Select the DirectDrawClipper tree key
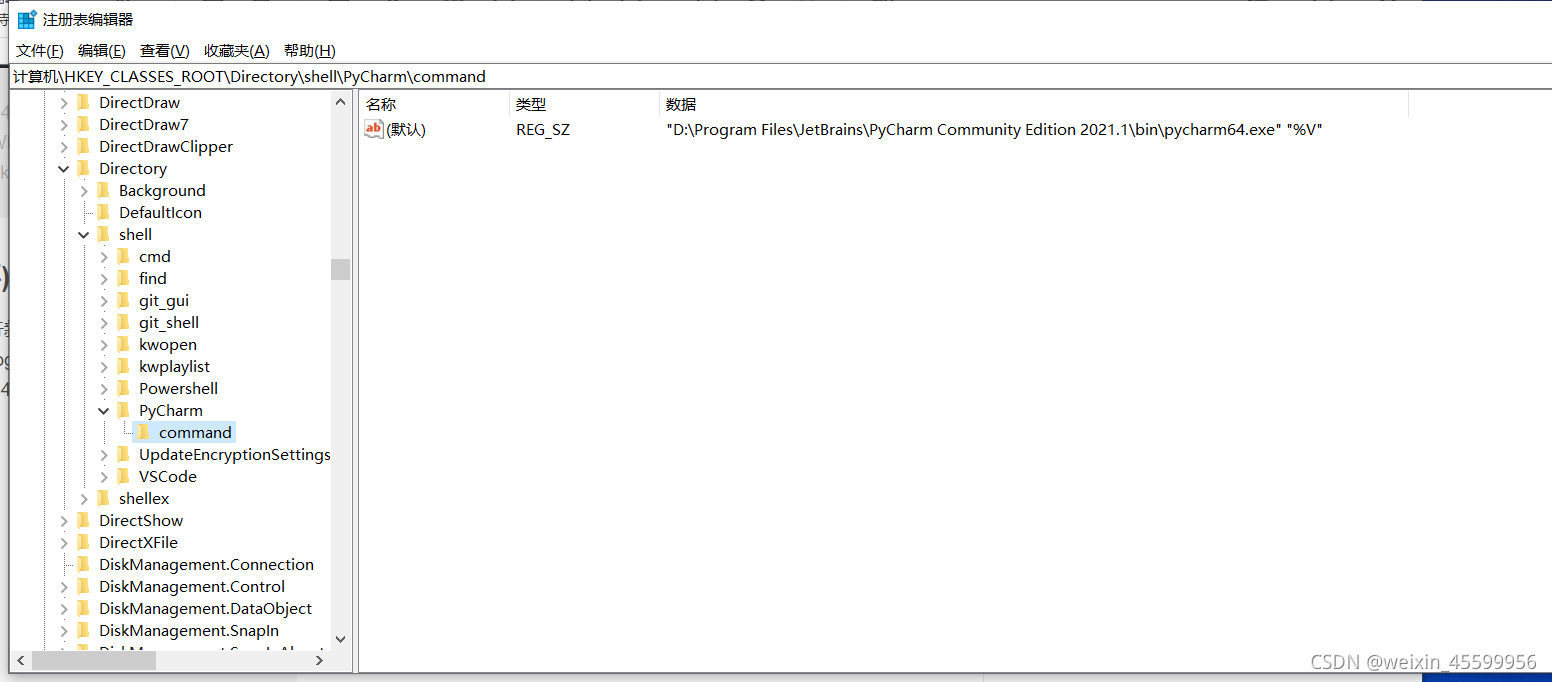 click(166, 147)
